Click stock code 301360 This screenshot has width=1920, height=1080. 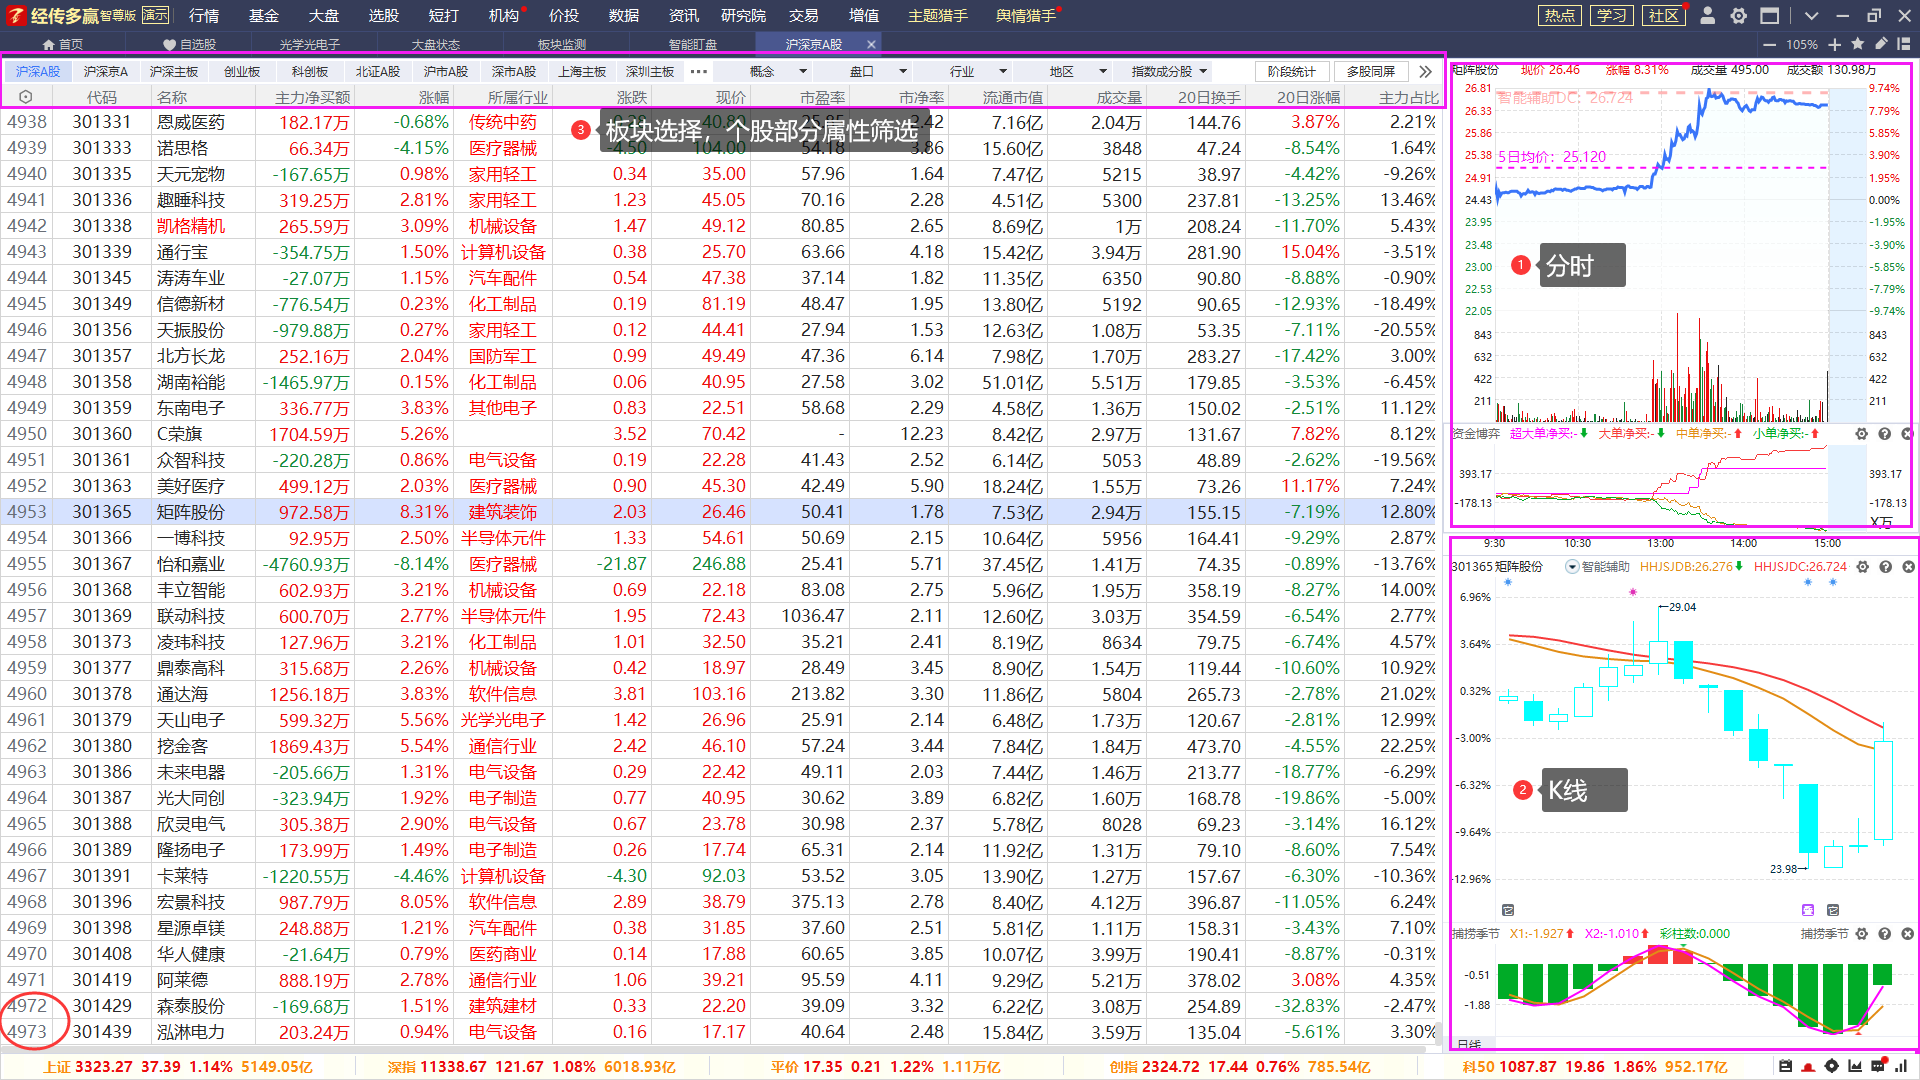[x=102, y=434]
